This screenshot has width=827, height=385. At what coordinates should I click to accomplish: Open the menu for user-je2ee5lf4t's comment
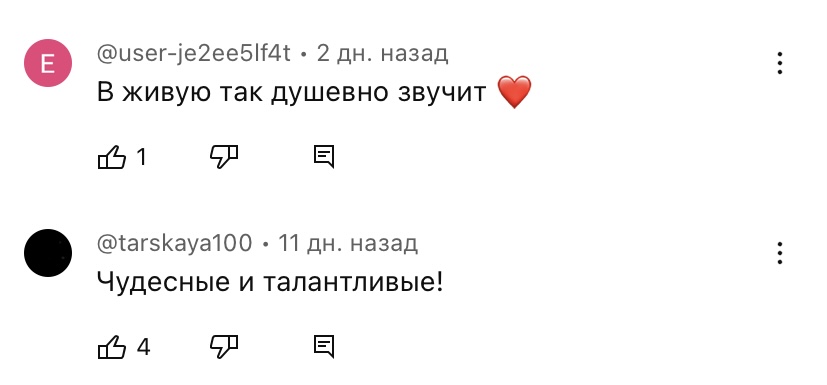(779, 63)
